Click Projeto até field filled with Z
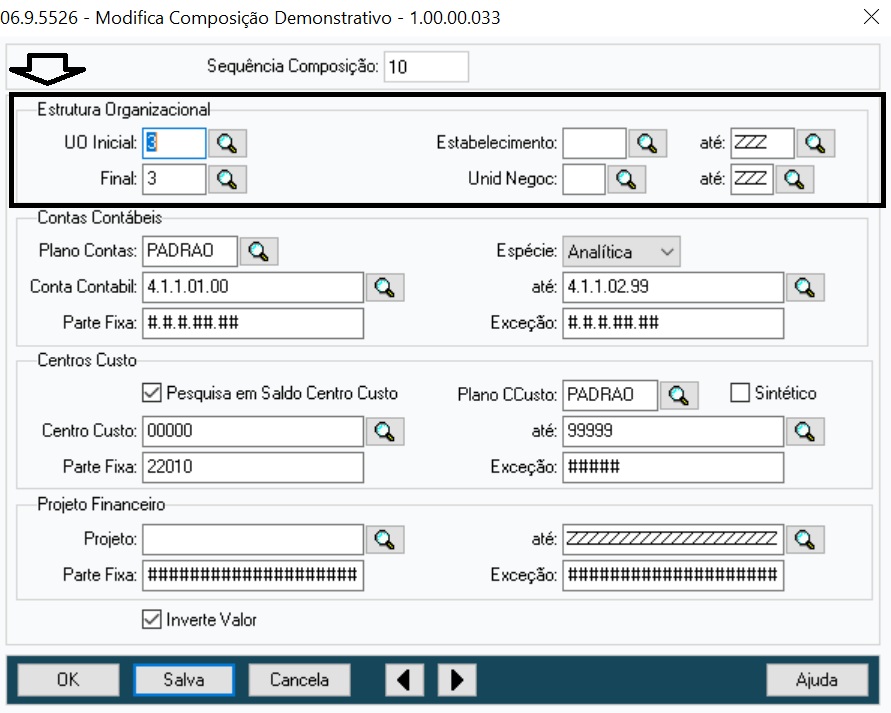Image resolution: width=891 pixels, height=713 pixels. 673,539
